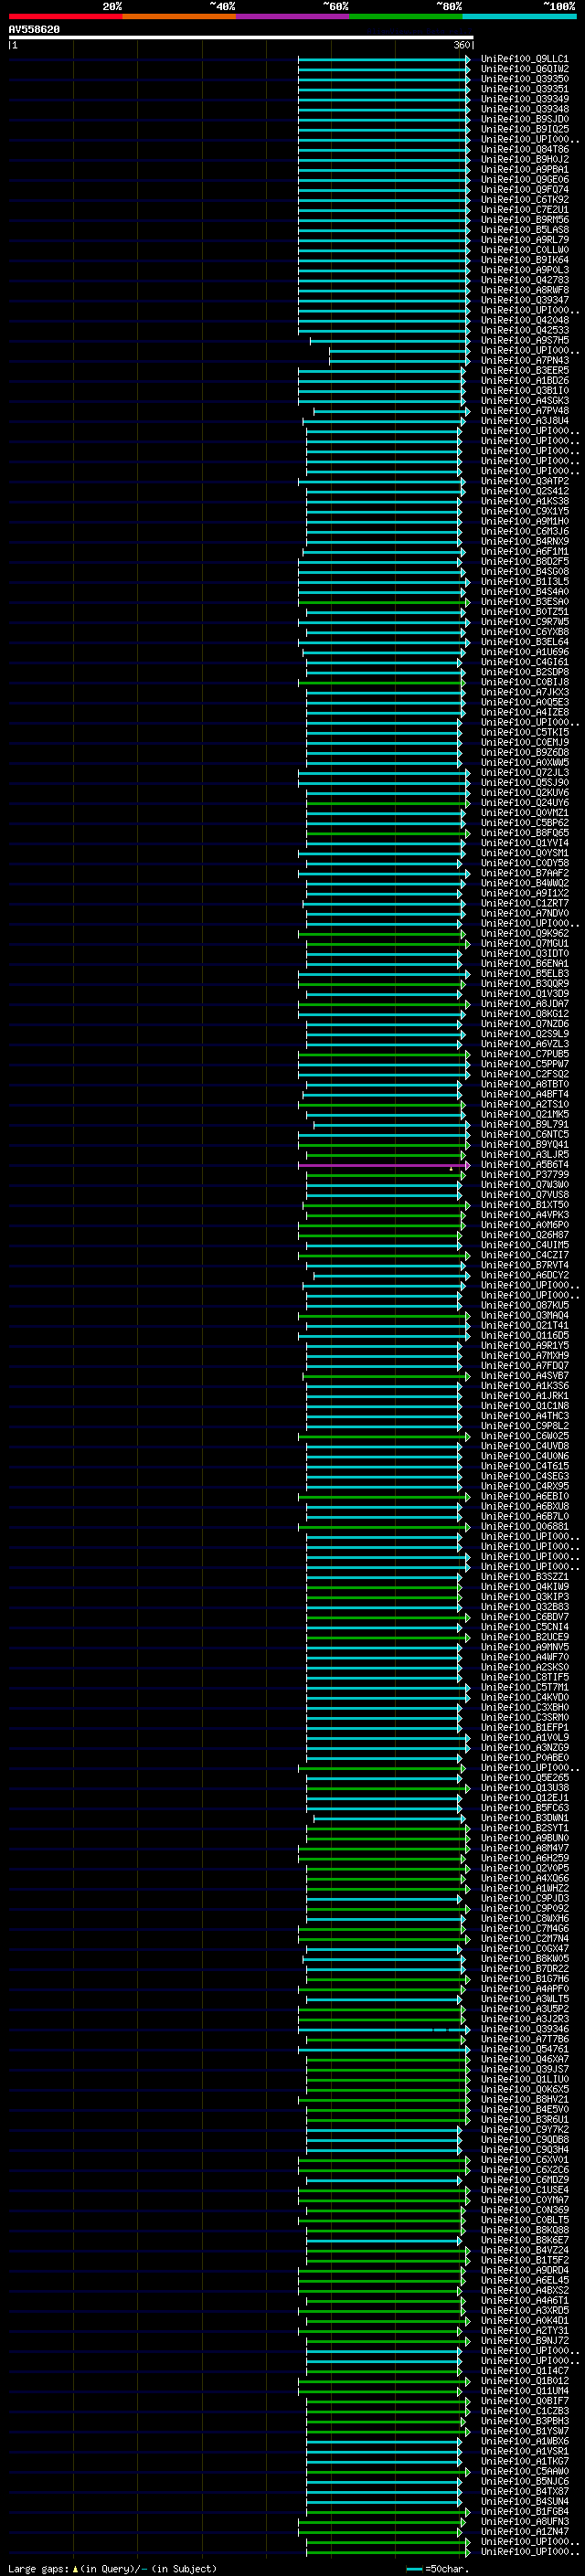Select the UniRef100_C6NTC5 label

click(524, 1135)
